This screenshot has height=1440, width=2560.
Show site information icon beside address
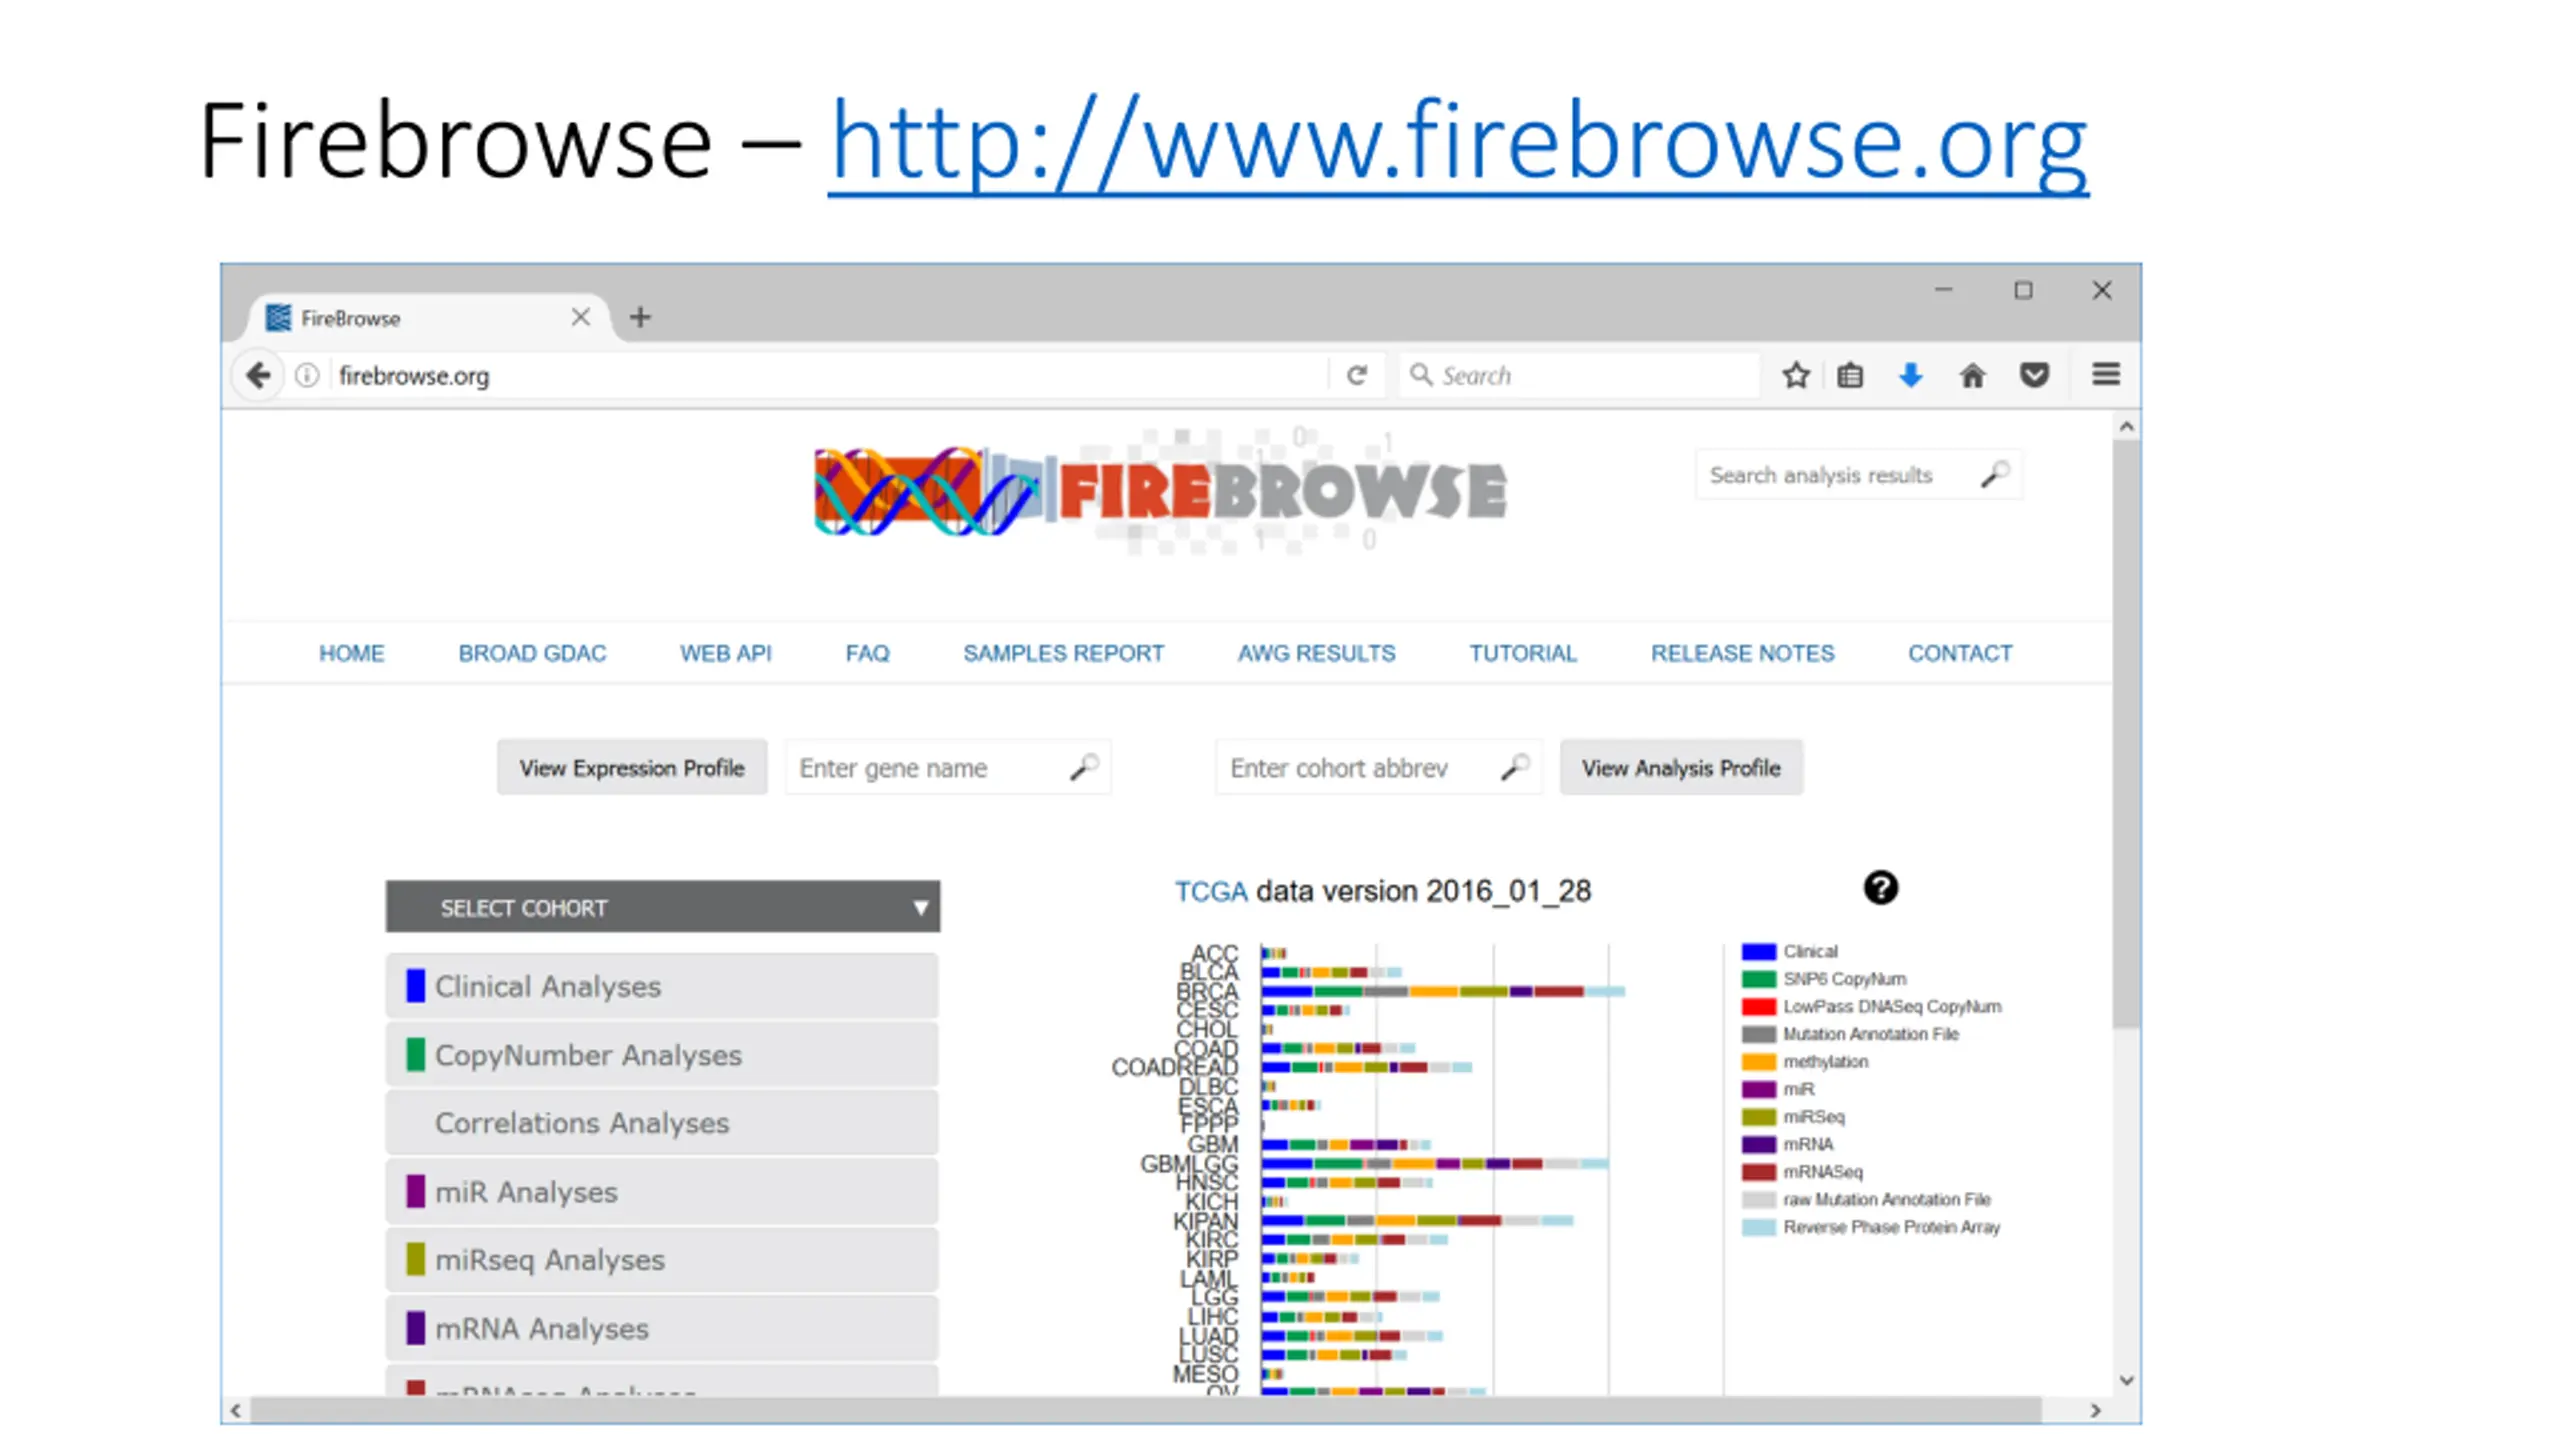point(307,375)
